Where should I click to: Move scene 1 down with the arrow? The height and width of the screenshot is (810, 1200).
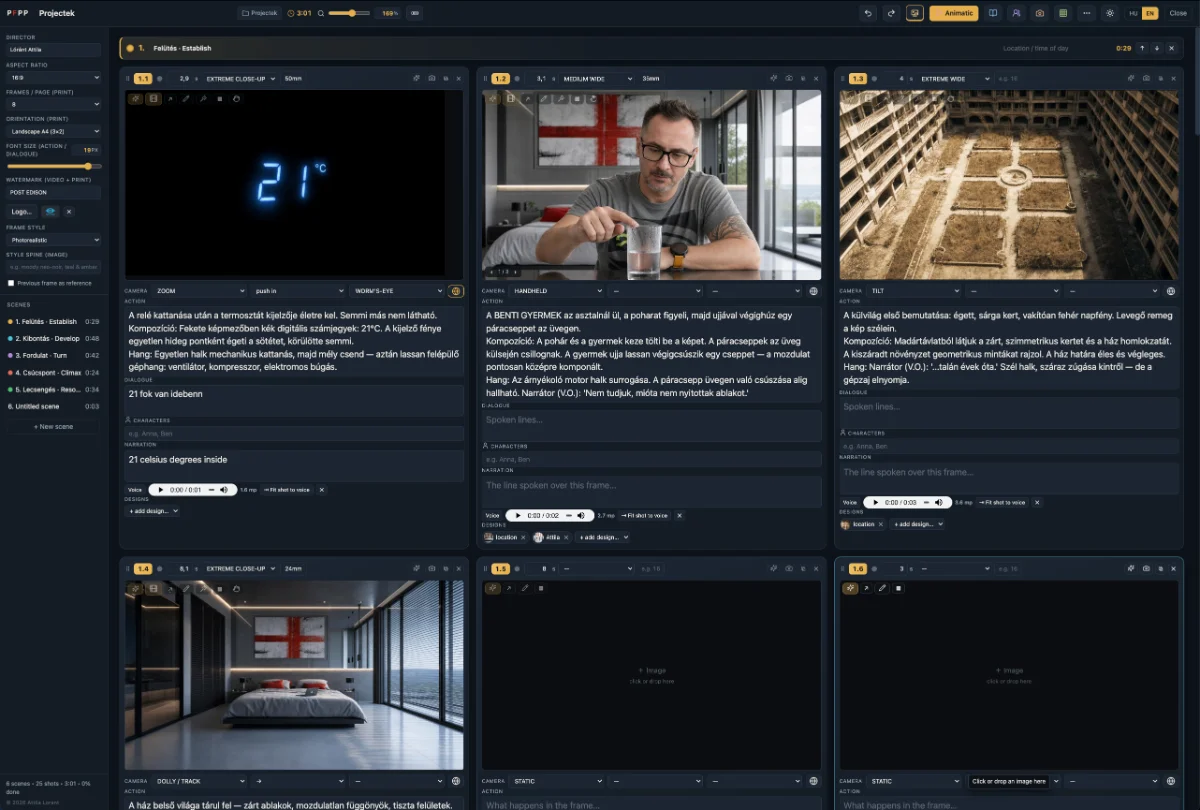coord(1157,48)
